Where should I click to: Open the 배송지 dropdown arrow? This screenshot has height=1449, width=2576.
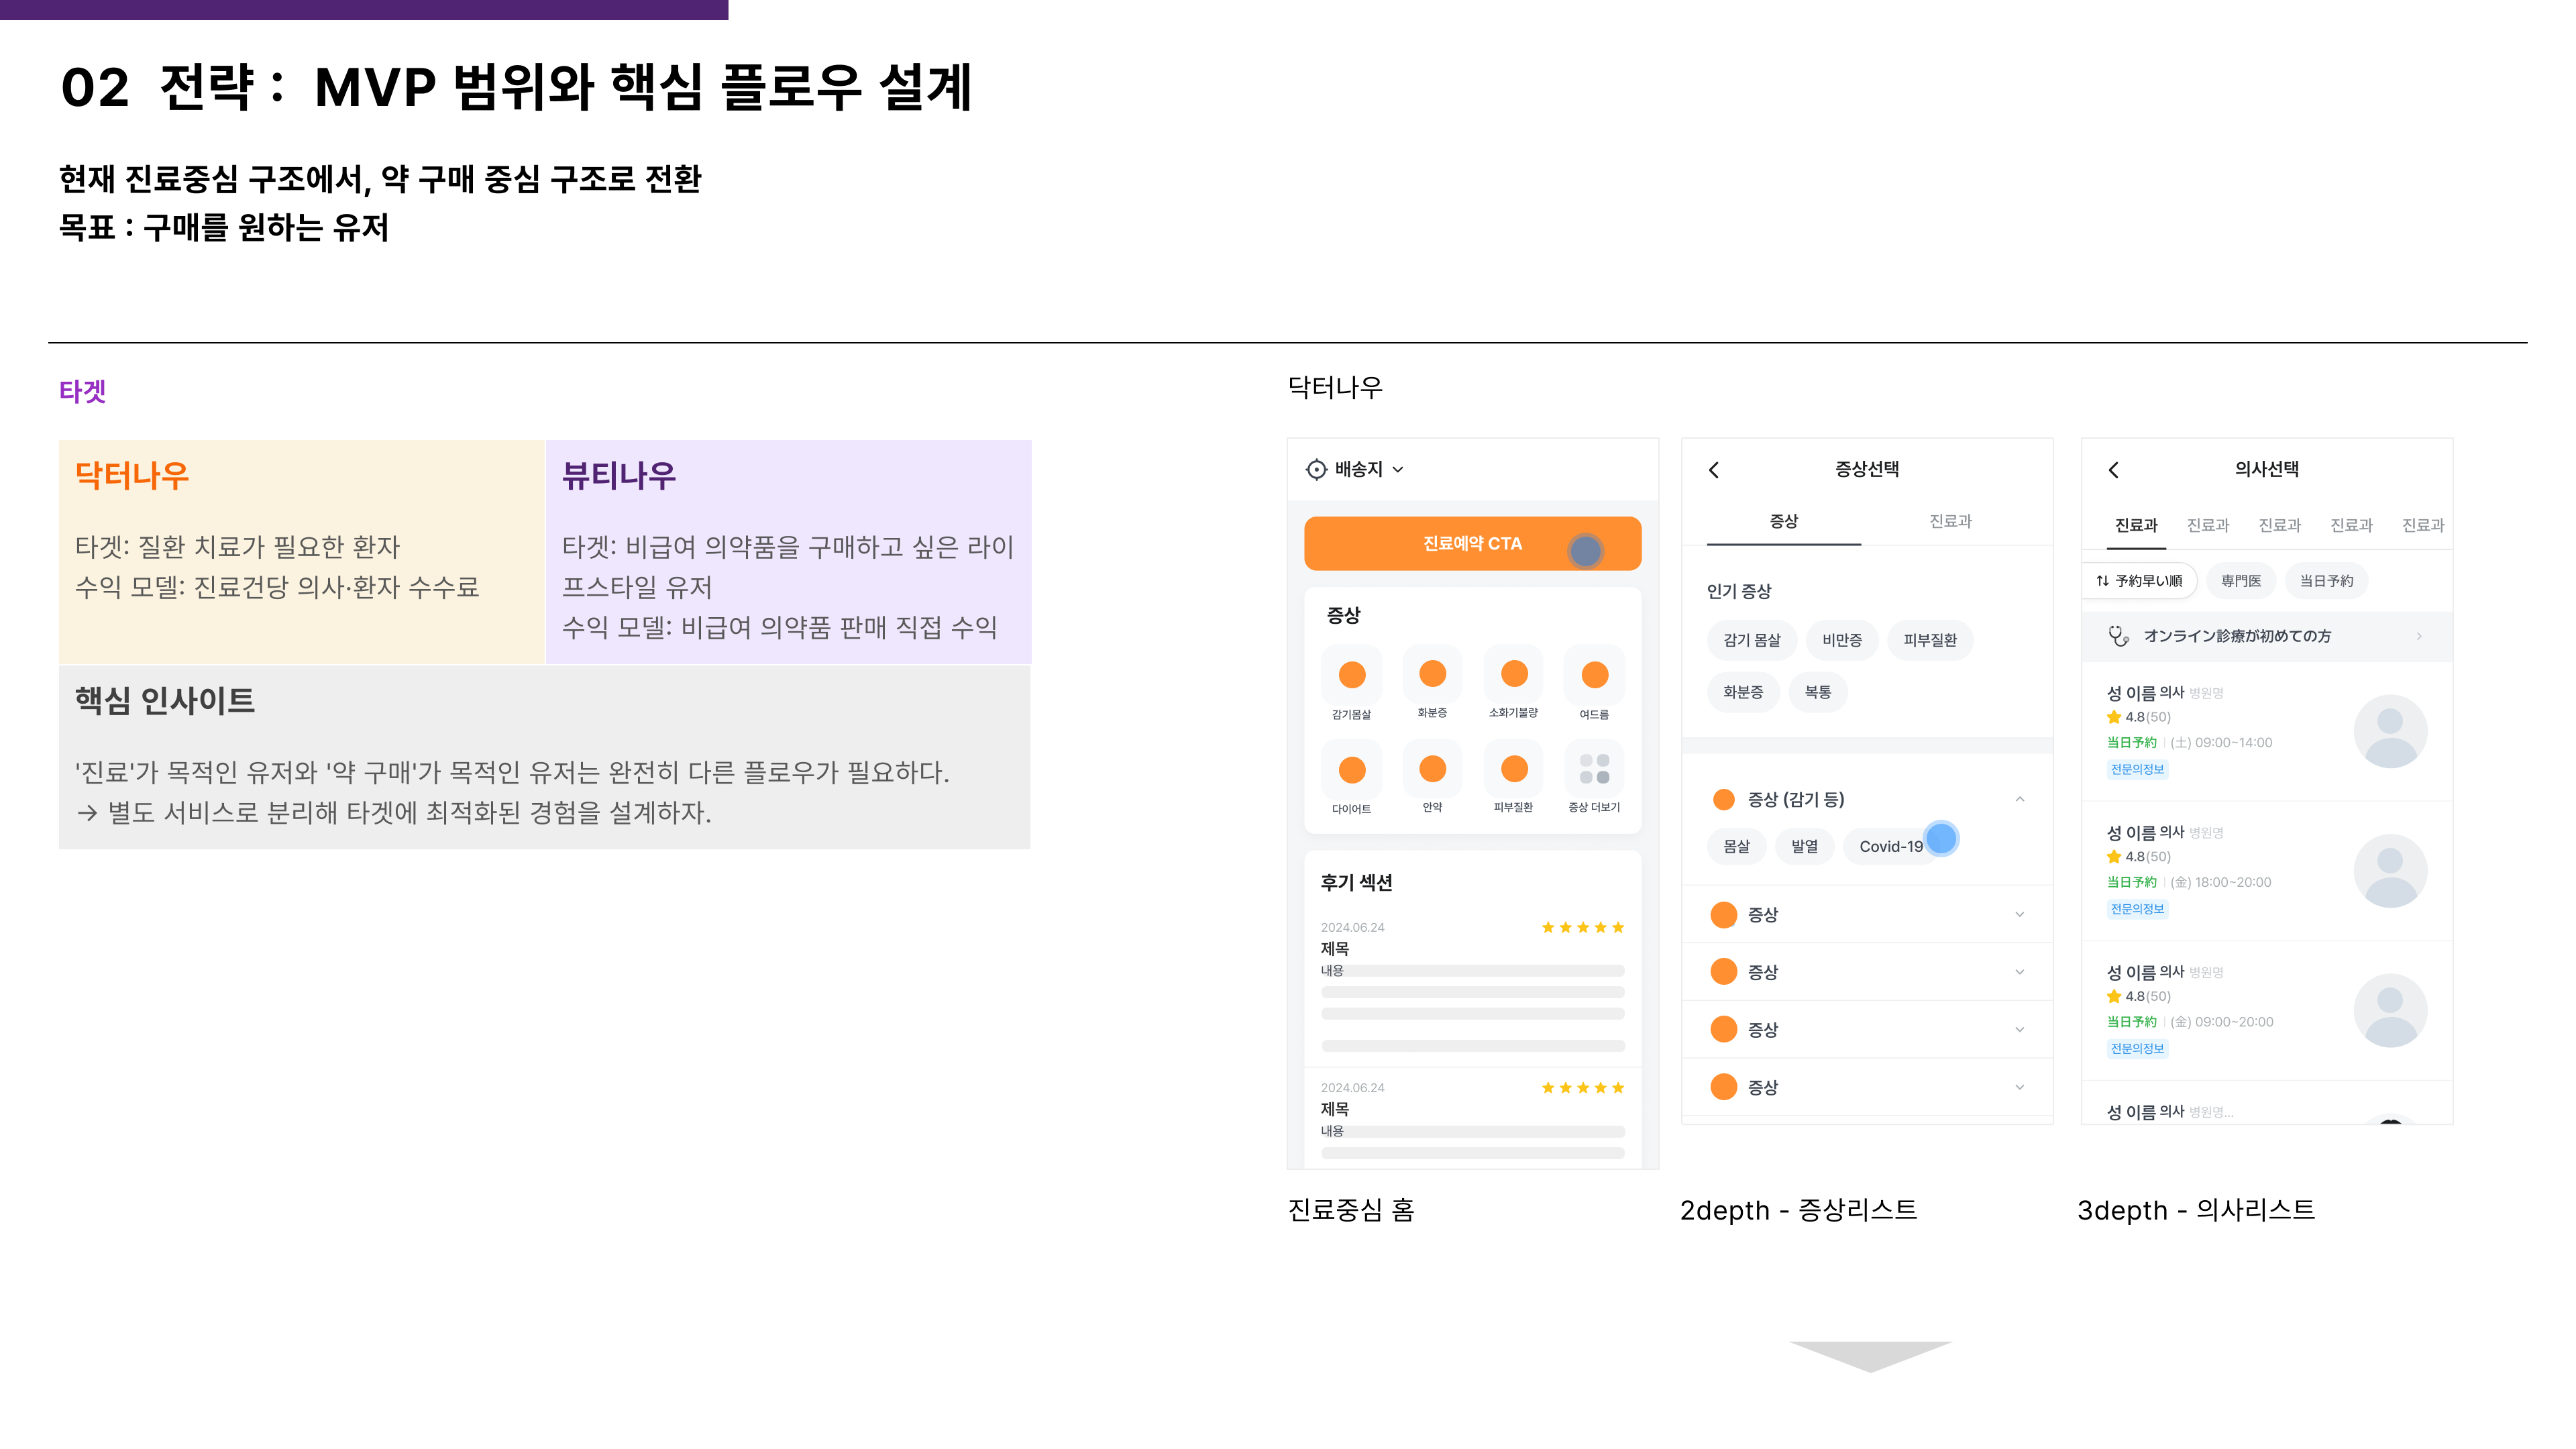(1398, 470)
